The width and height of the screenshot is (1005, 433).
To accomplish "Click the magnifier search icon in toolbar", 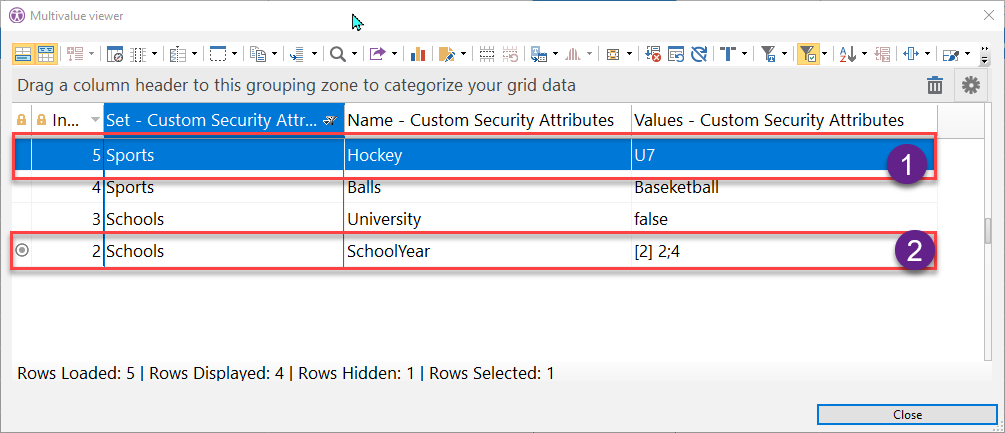I will point(338,54).
